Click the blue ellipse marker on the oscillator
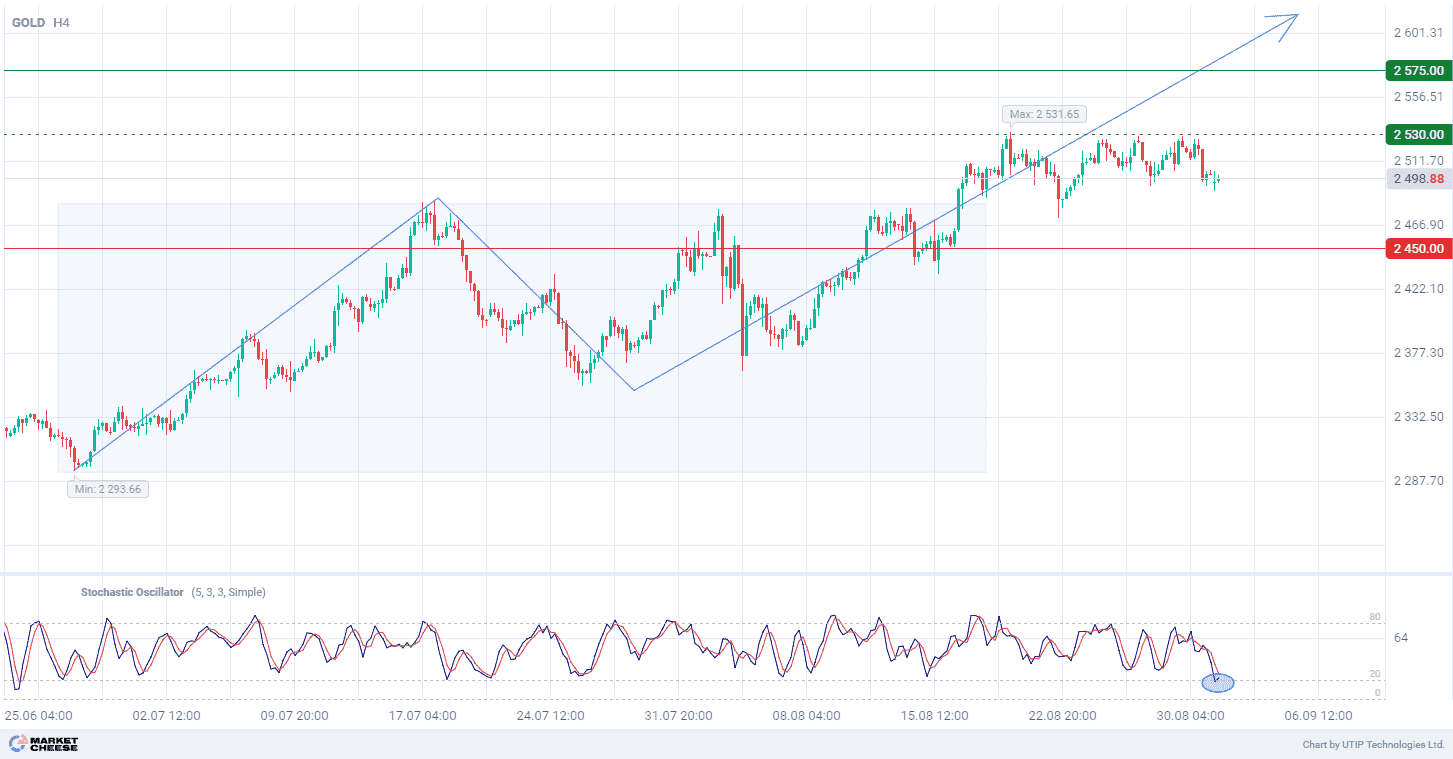This screenshot has height=759, width=1453. click(1217, 683)
